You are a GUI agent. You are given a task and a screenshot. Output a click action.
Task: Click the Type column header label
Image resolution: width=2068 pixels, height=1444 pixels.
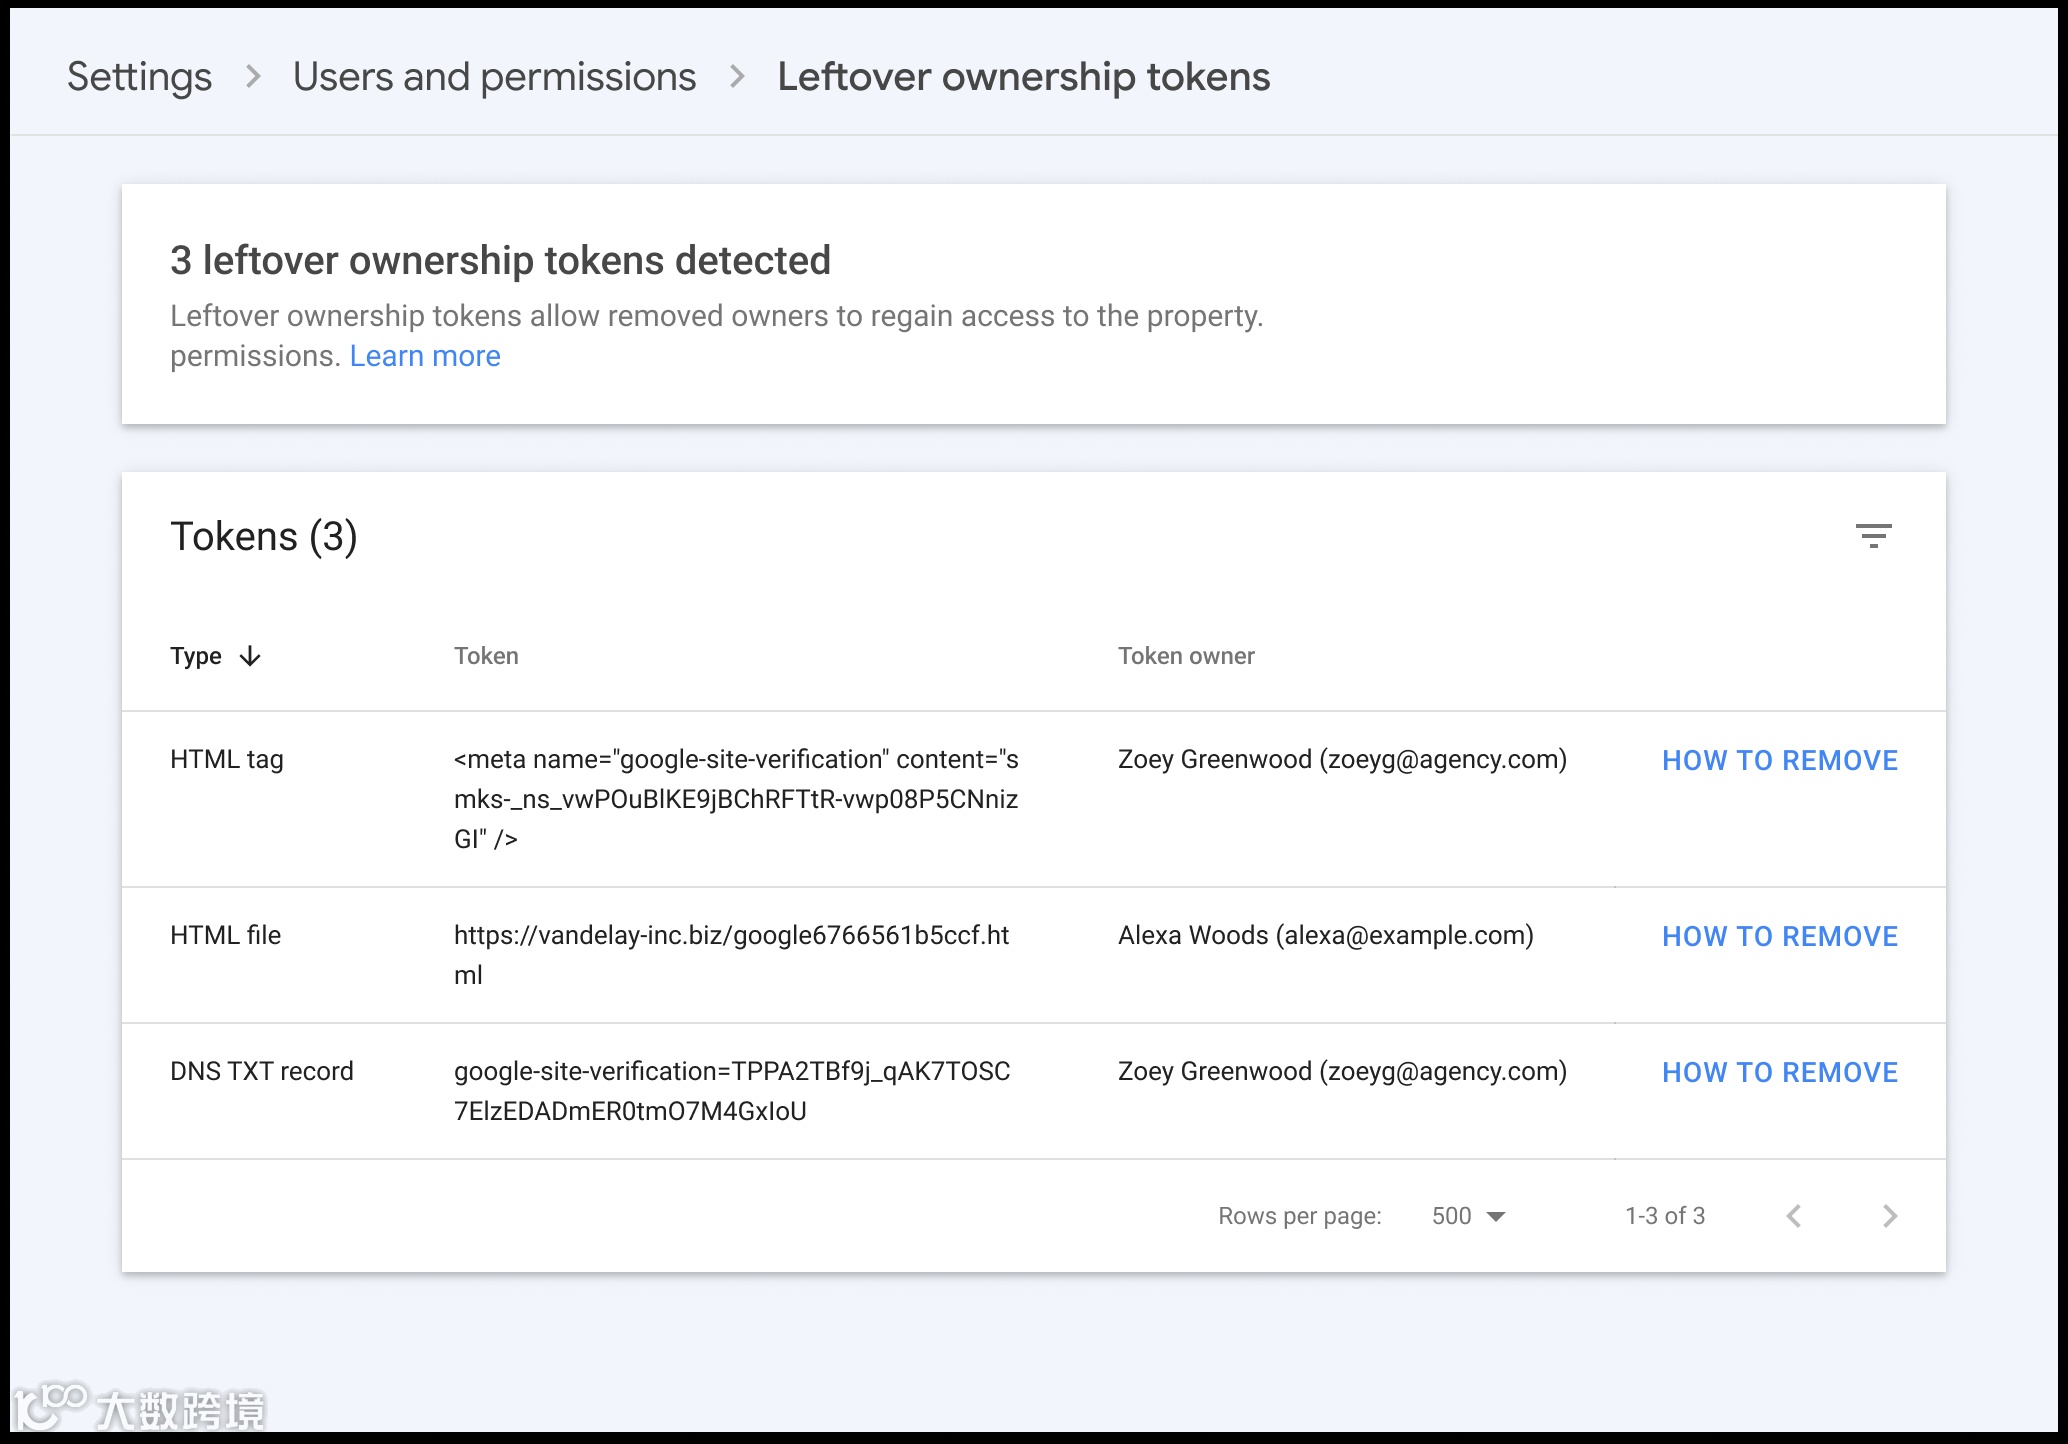[196, 656]
